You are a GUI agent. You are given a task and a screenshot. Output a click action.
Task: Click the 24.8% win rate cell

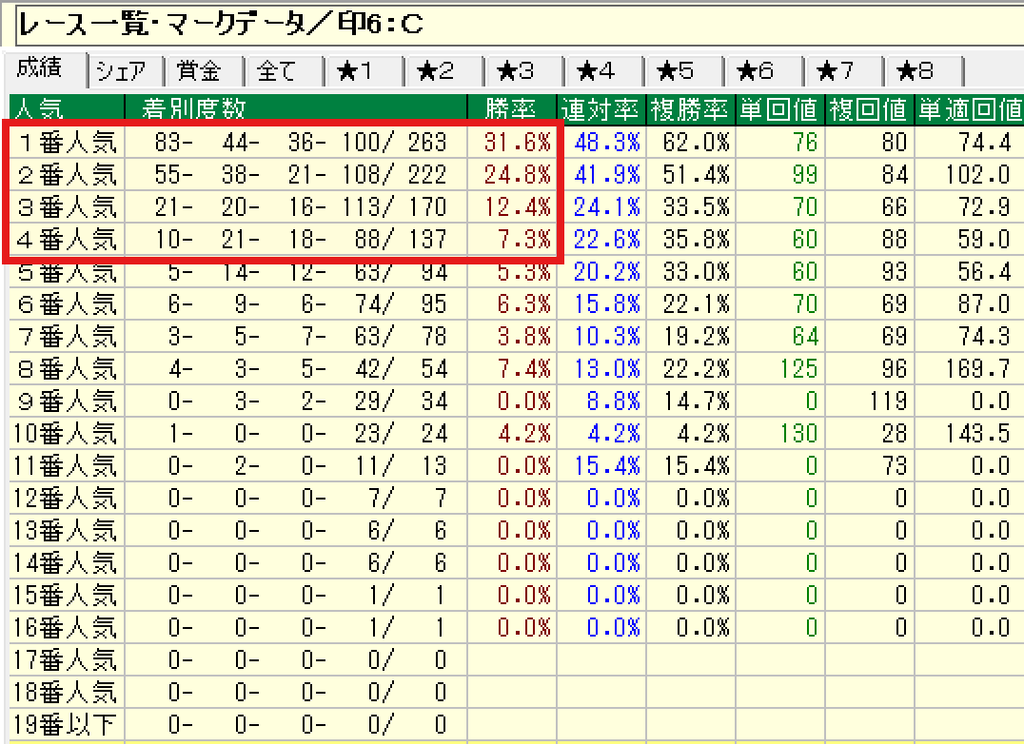(512, 174)
